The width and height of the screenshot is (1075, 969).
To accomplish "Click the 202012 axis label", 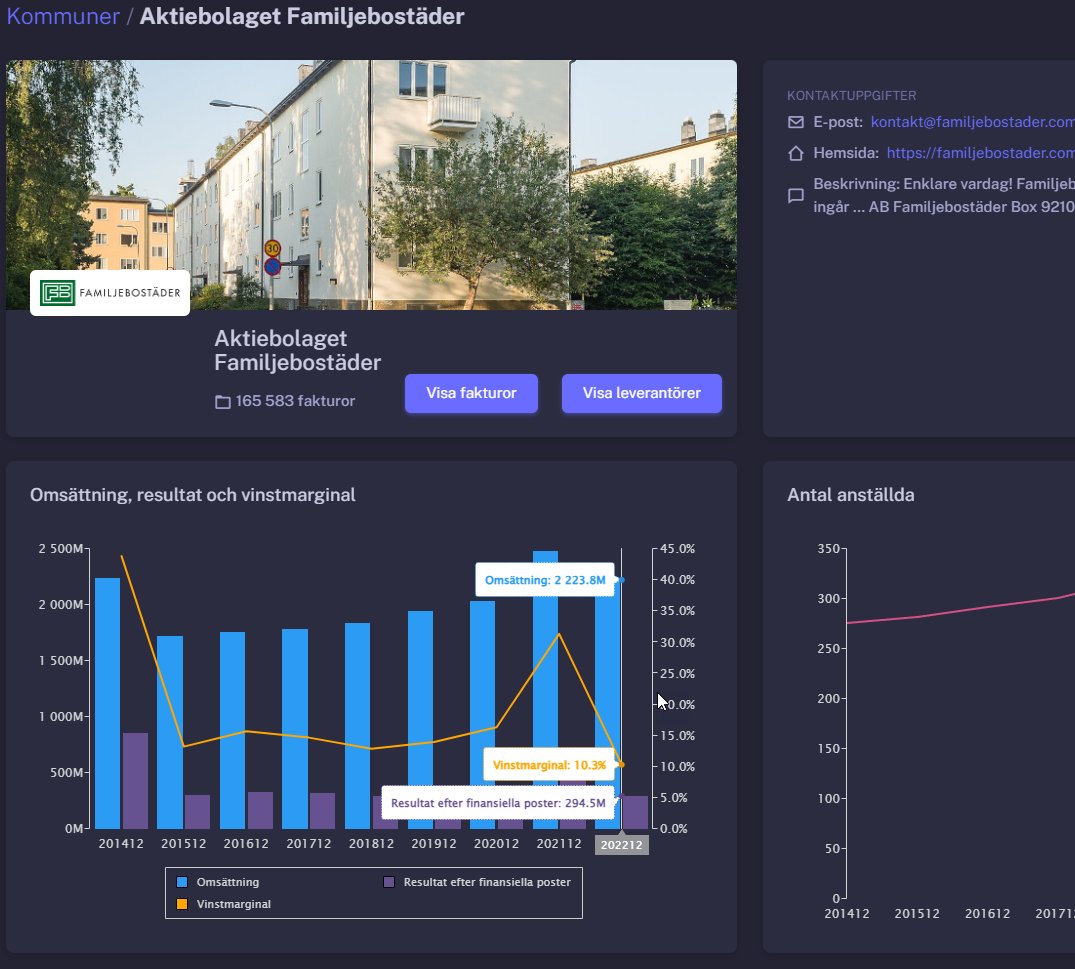I will (x=496, y=844).
